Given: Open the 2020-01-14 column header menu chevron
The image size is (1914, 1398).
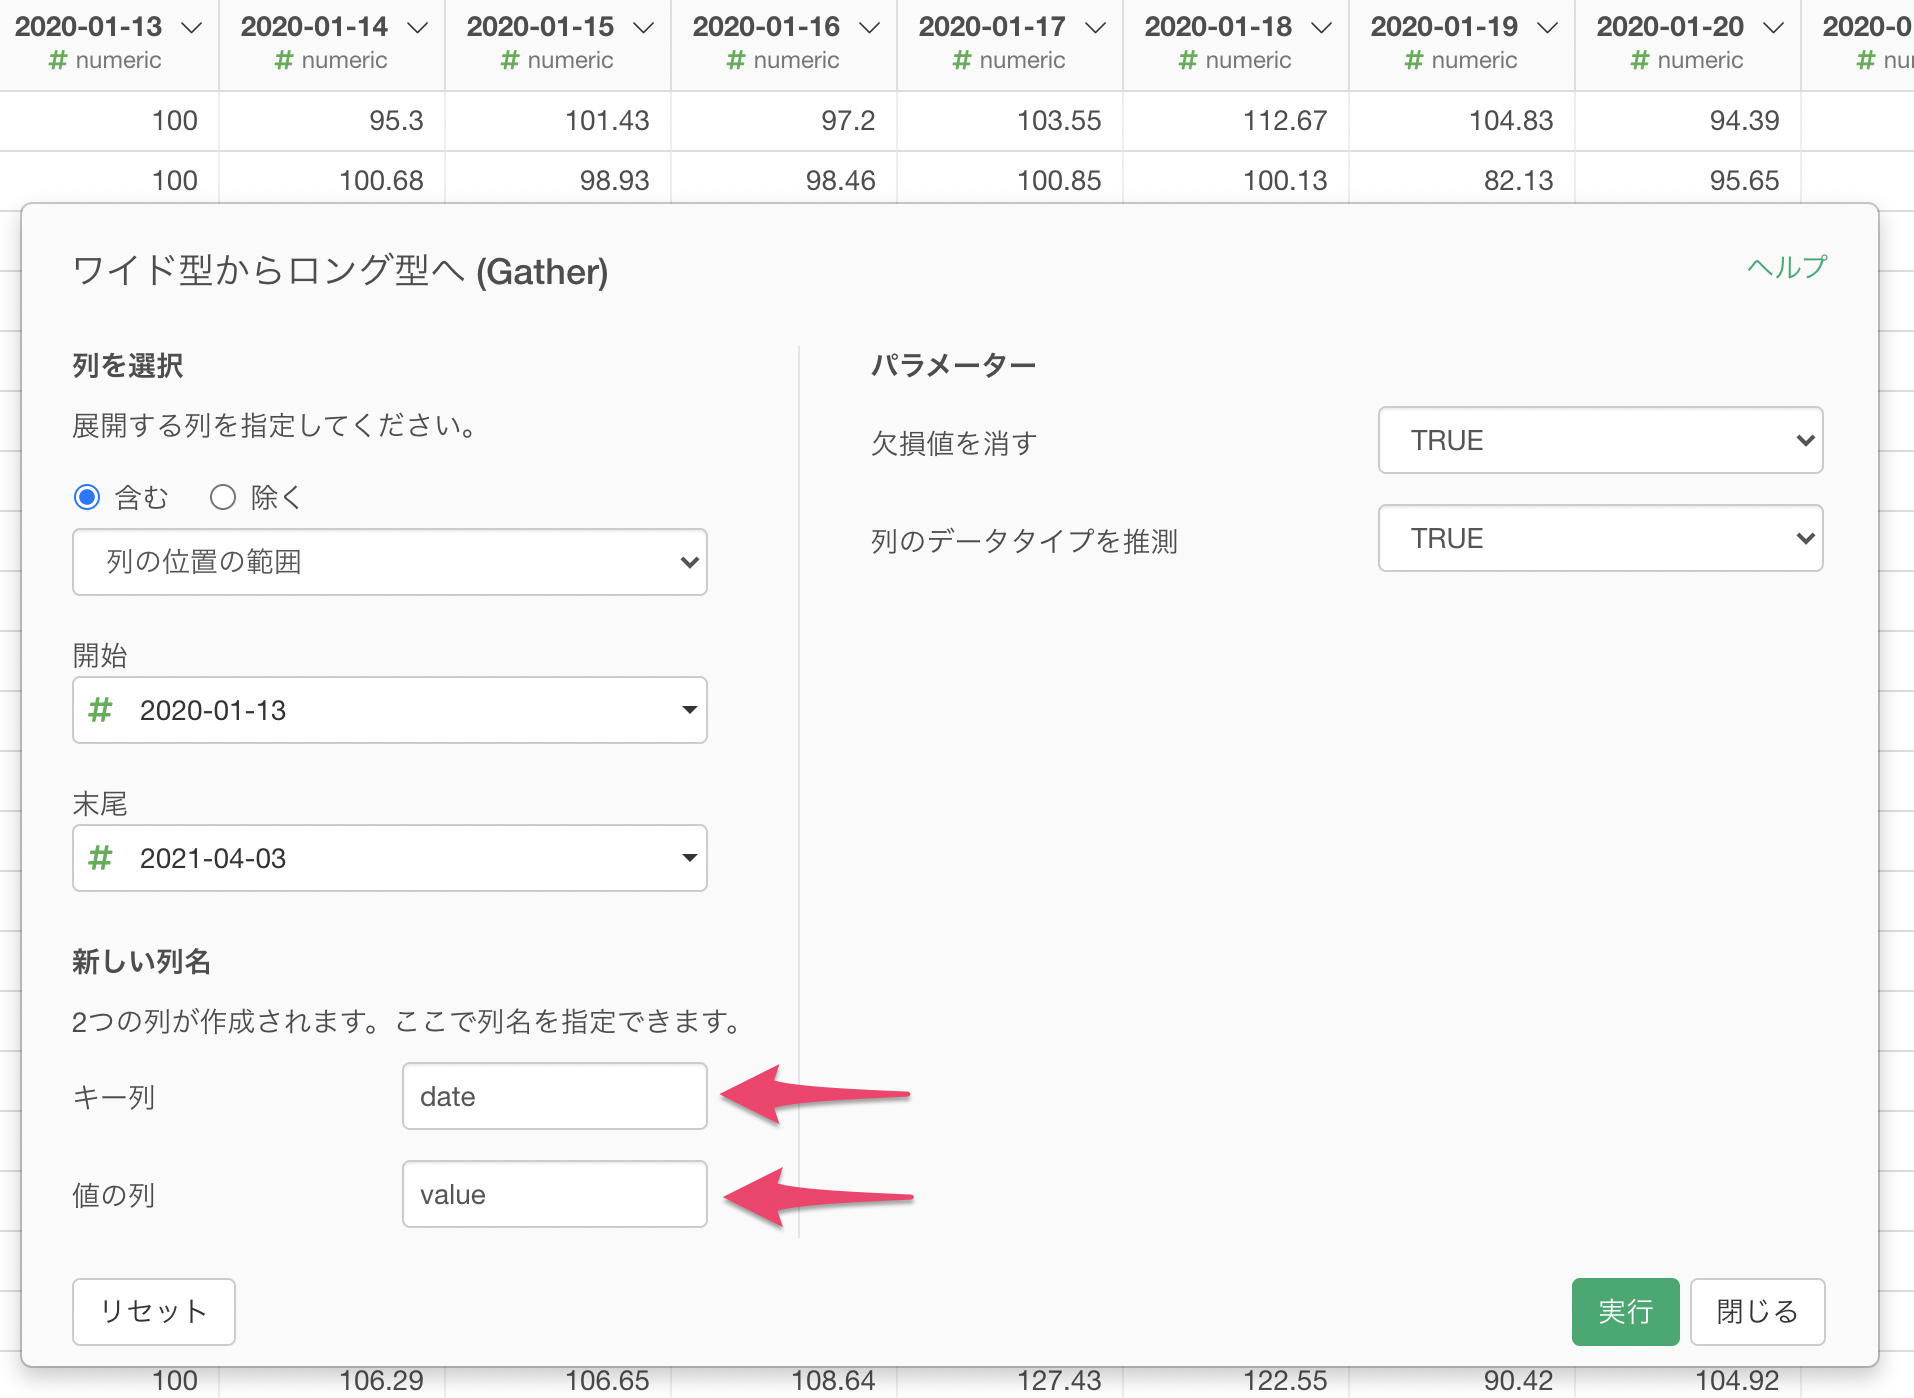Looking at the screenshot, I should [x=417, y=28].
